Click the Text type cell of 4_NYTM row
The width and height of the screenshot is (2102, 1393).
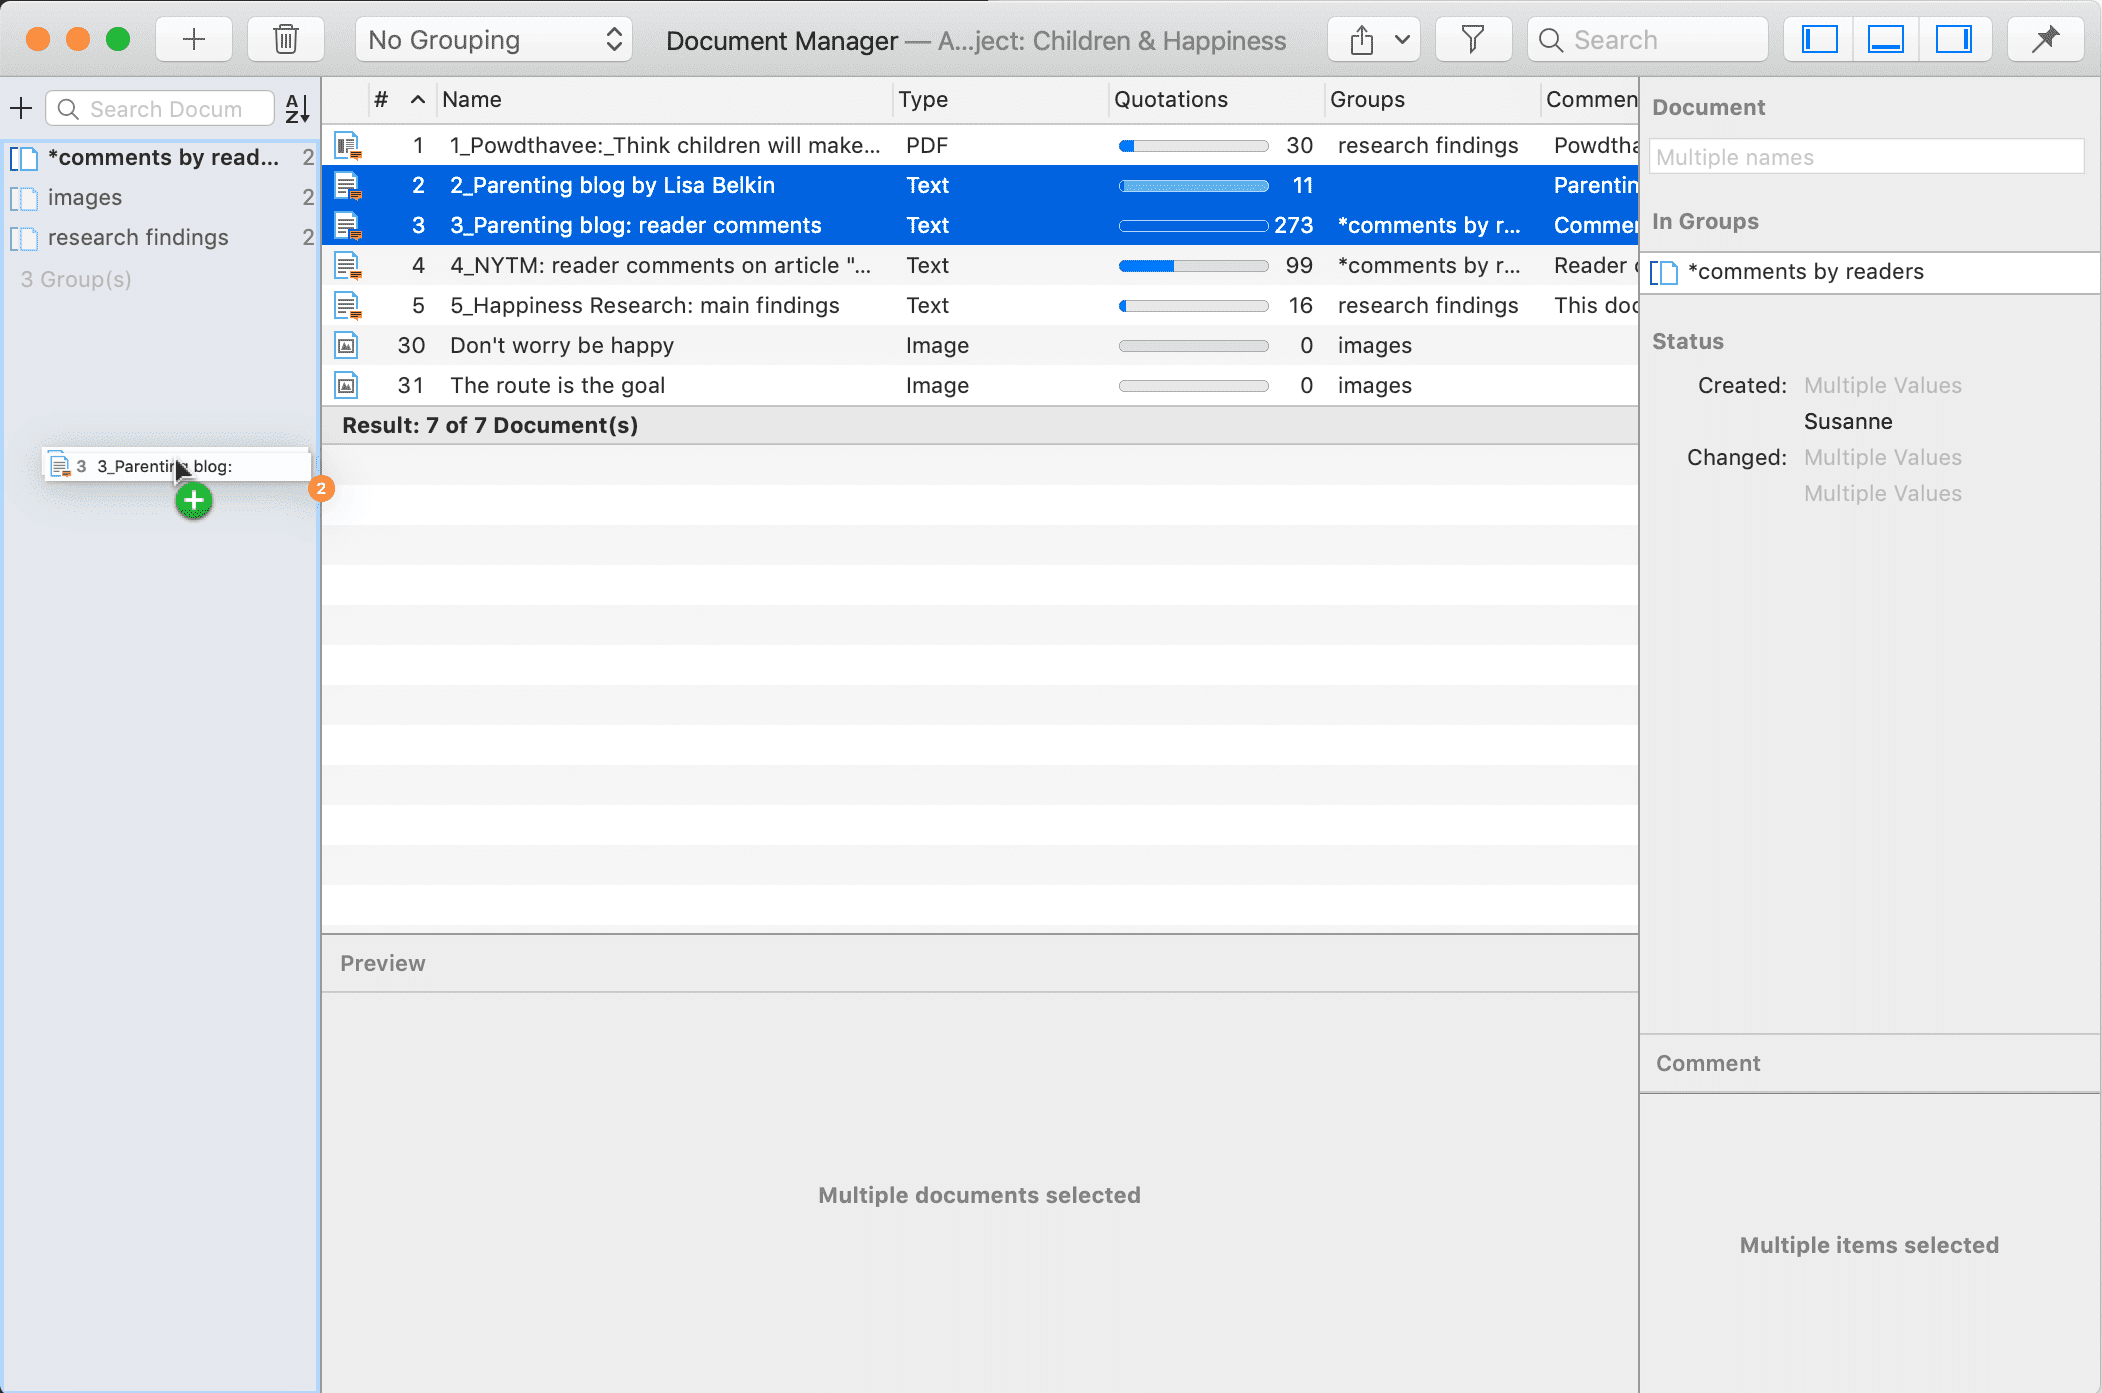coord(927,265)
